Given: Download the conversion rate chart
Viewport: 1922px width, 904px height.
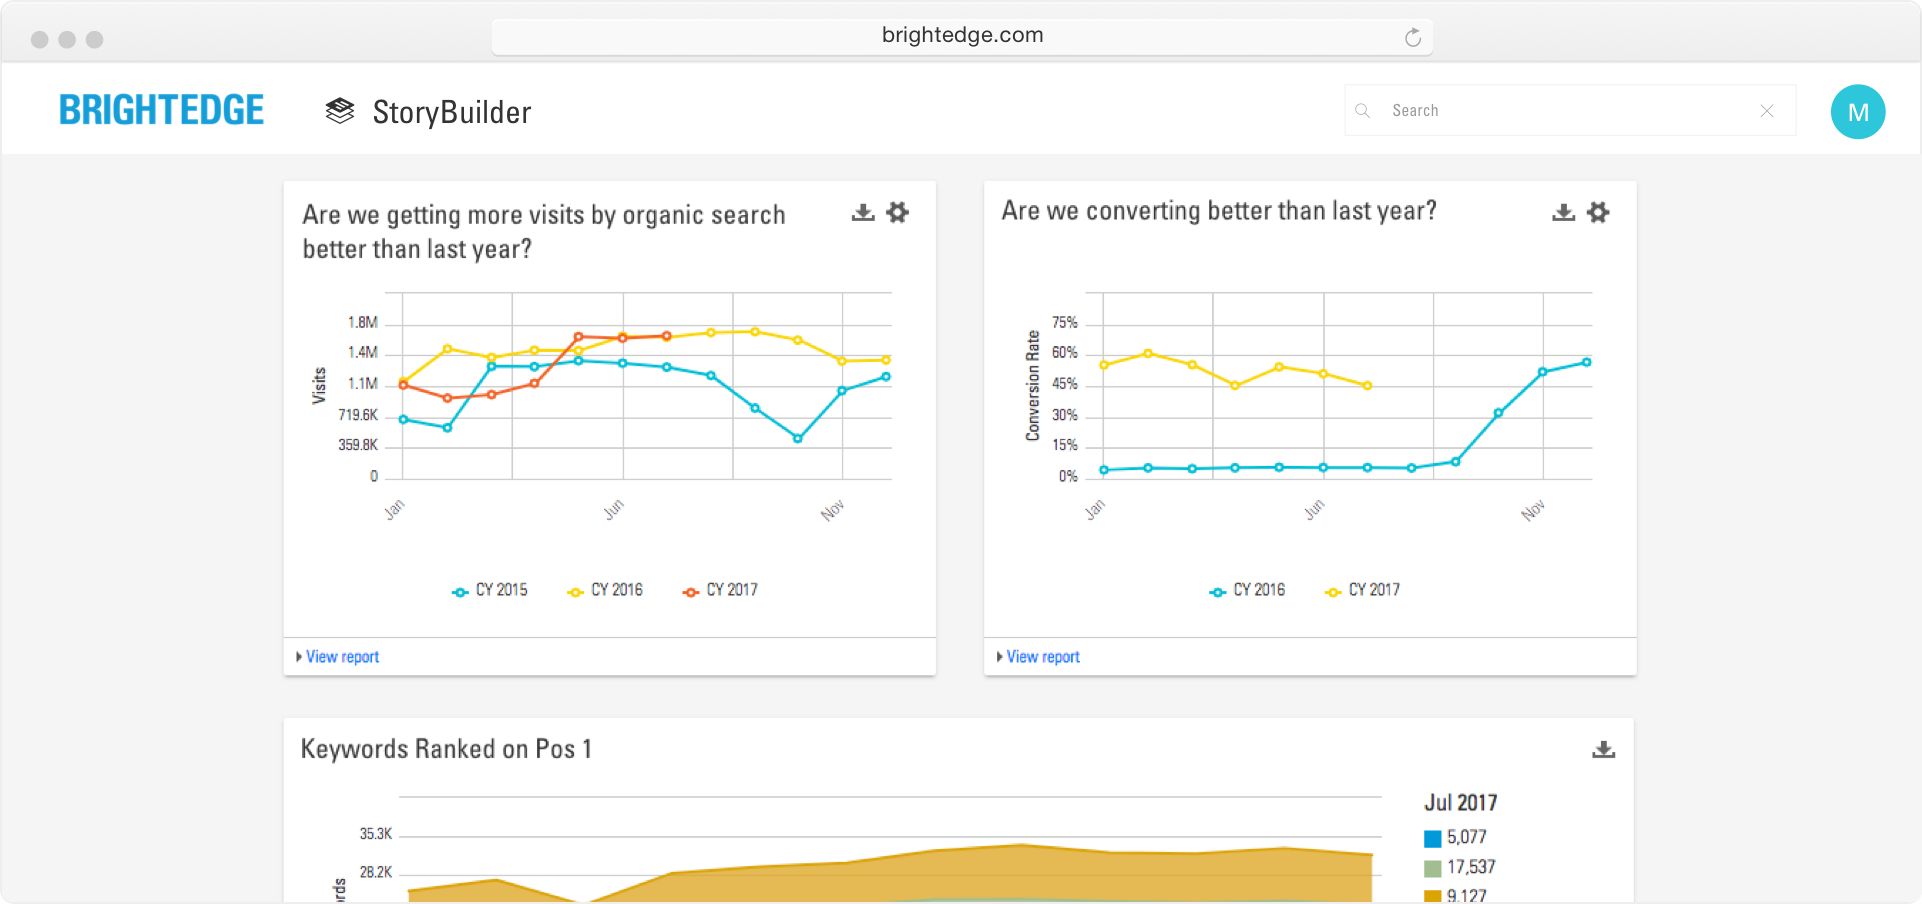Looking at the screenshot, I should click(1563, 212).
